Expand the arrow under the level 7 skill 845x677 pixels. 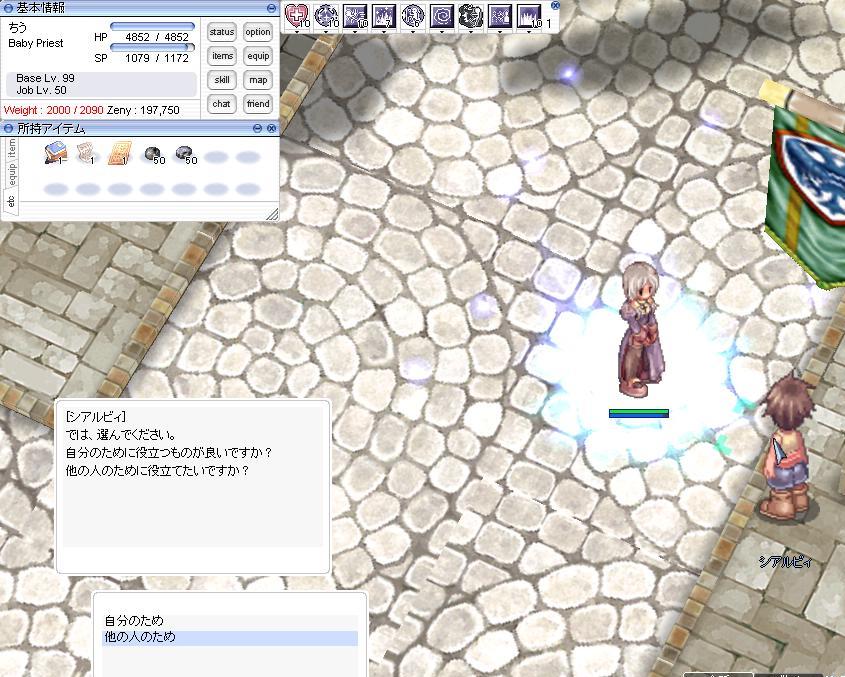coord(384,32)
